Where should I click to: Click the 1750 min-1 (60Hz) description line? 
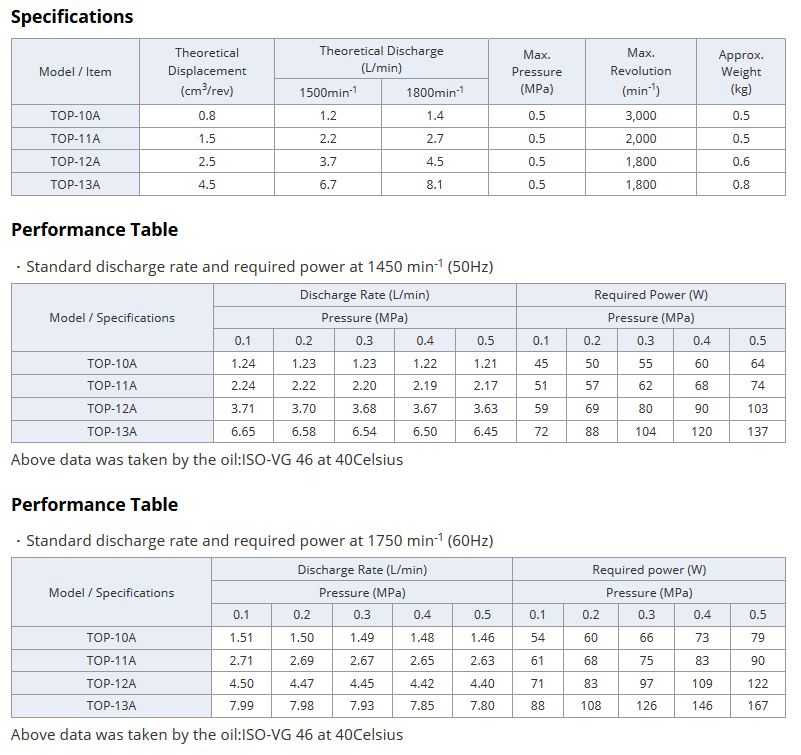pyautogui.click(x=254, y=540)
